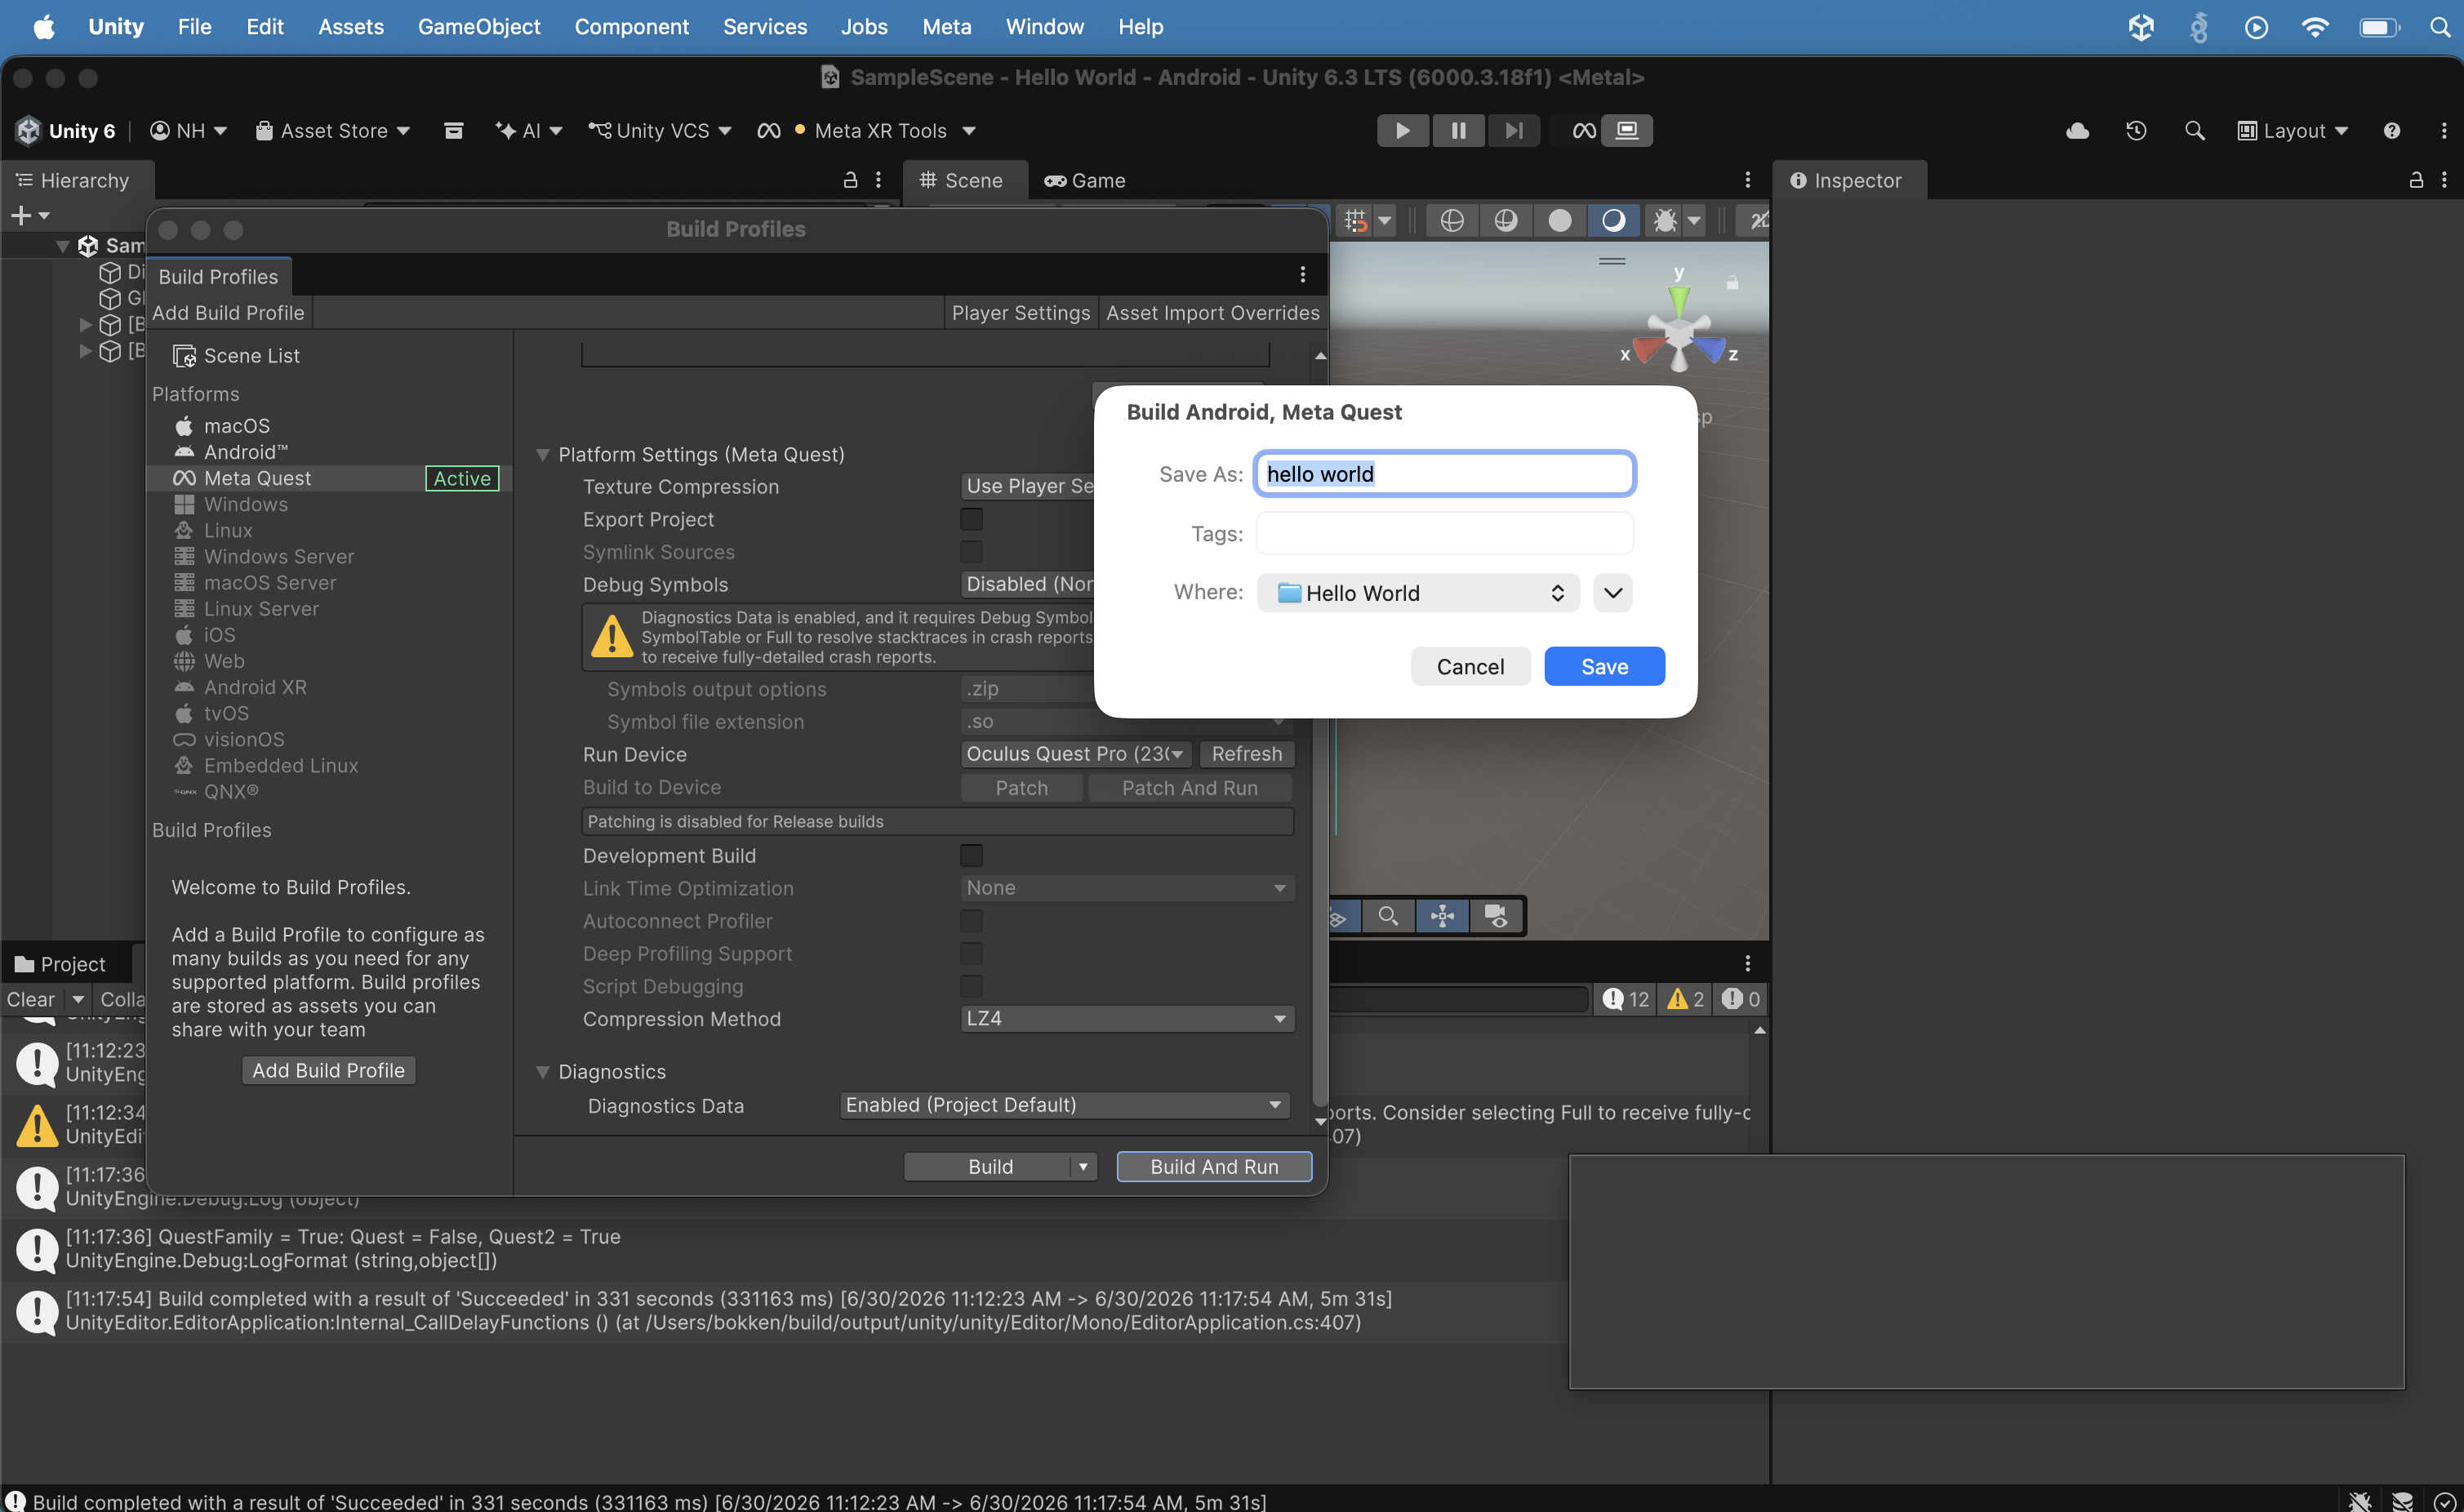The image size is (2464, 1512).
Task: Open the Compression Method LZ4 dropdown
Action: (x=1127, y=1019)
